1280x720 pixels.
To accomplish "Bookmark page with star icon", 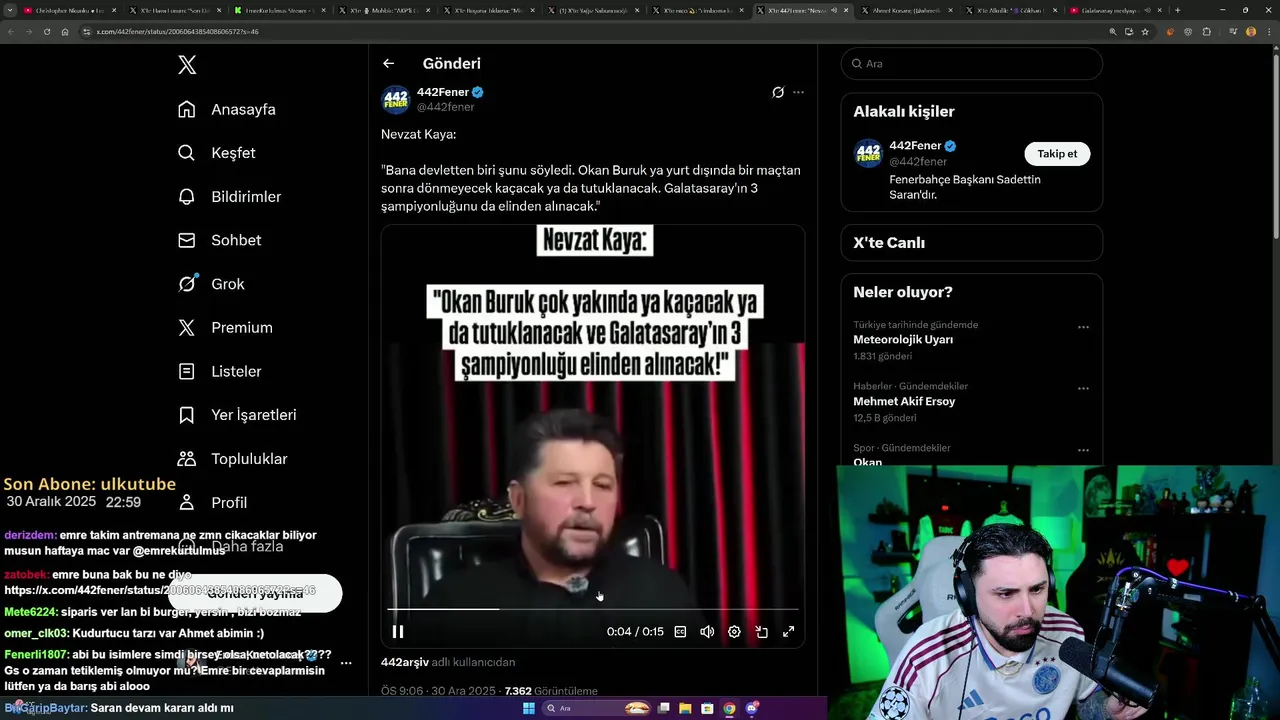I will [1145, 31].
